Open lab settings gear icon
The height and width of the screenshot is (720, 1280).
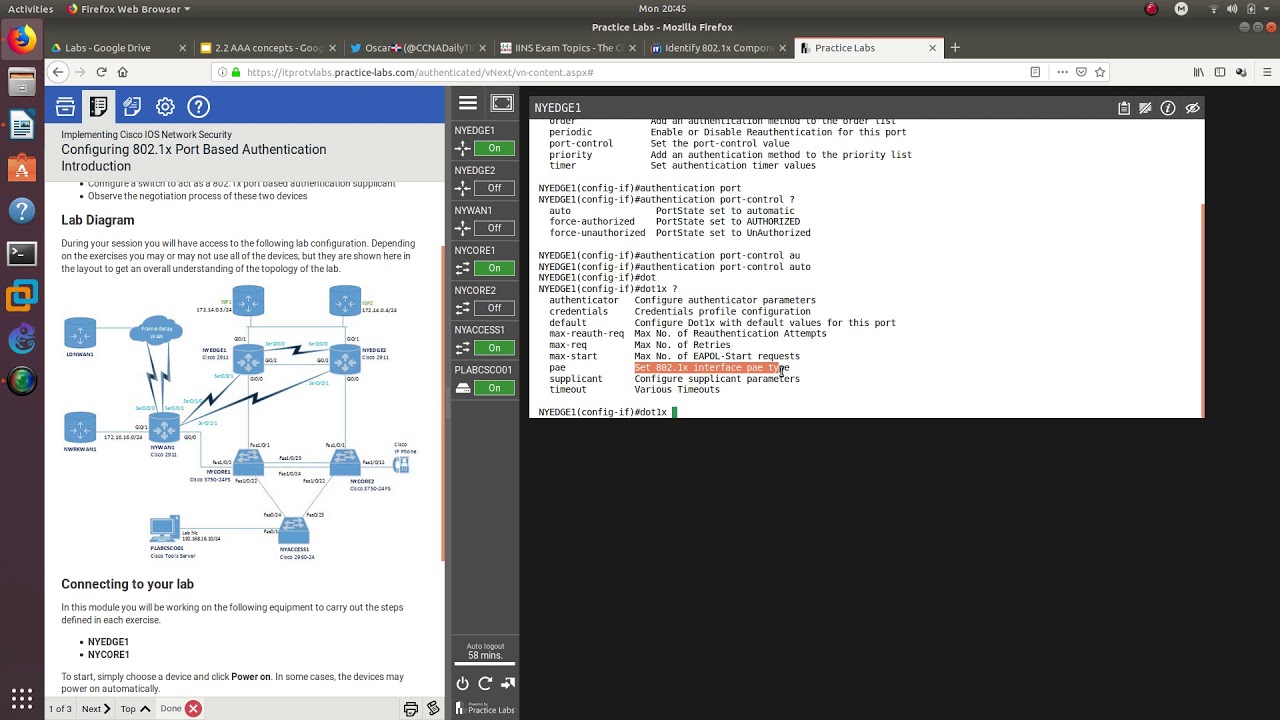click(165, 106)
